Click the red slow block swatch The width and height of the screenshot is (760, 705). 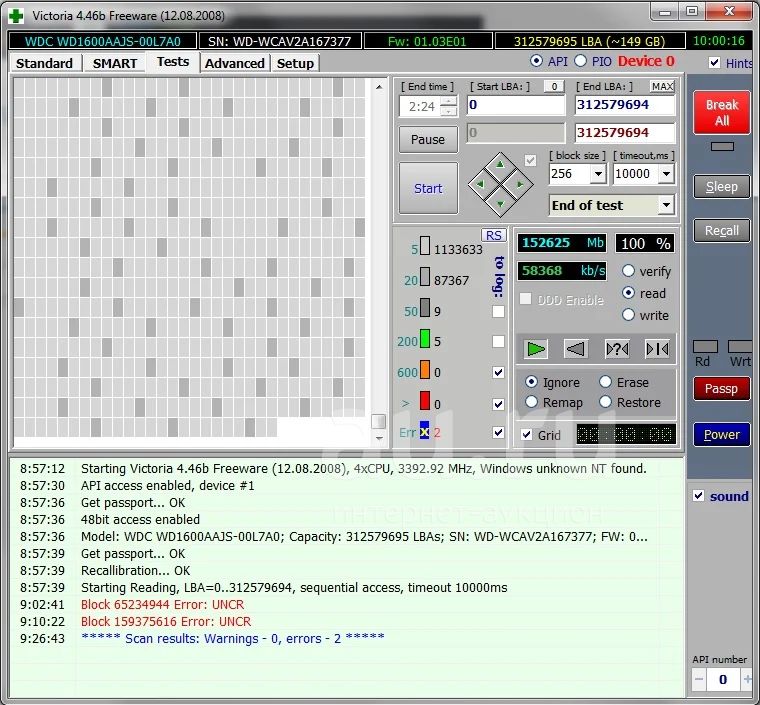(x=425, y=401)
